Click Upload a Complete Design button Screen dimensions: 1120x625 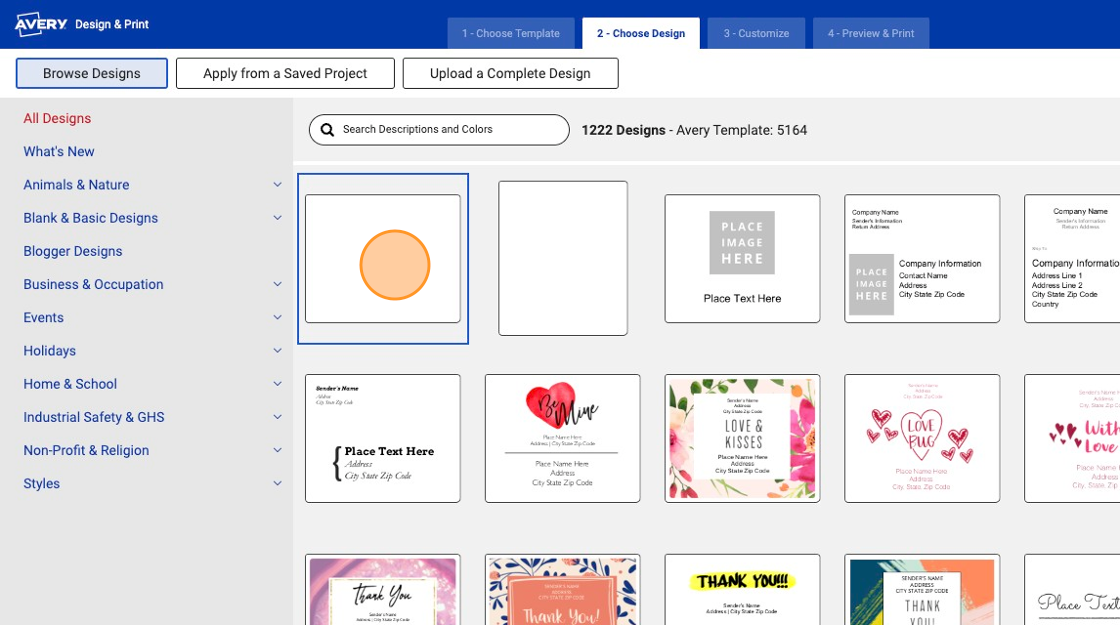[x=510, y=74]
